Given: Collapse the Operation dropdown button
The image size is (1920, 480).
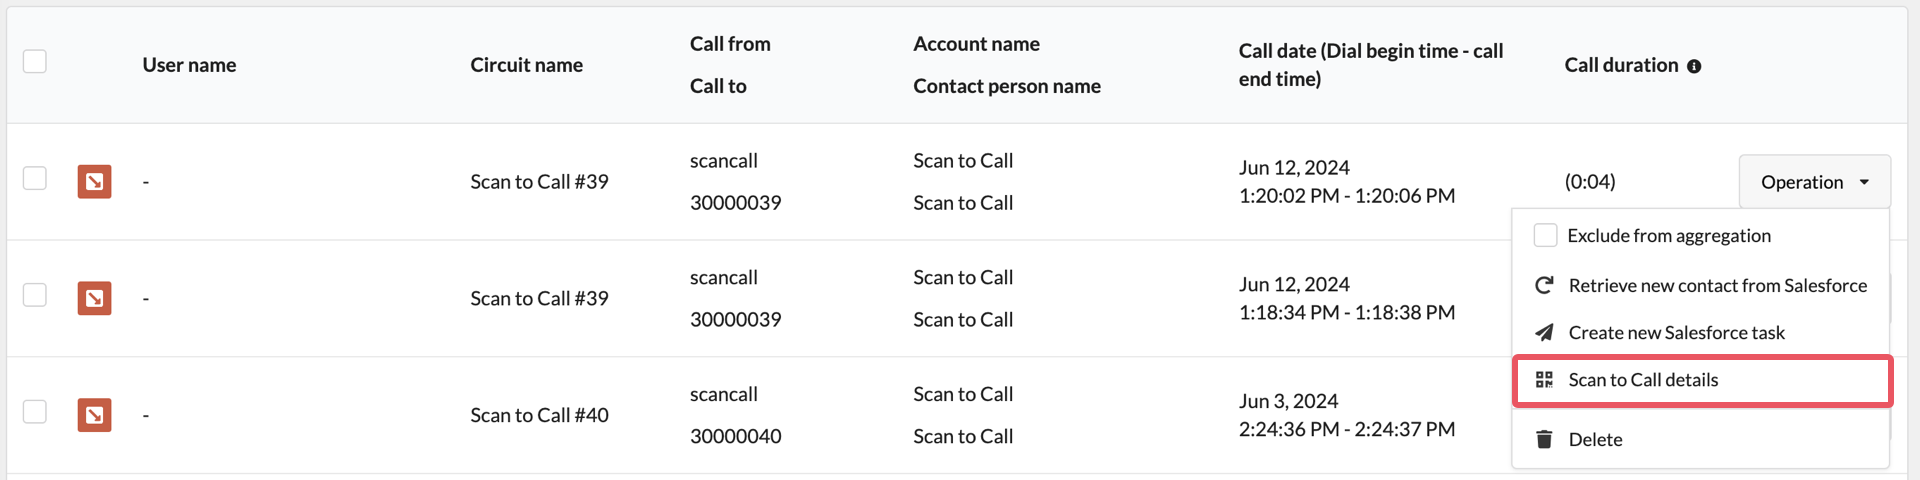Looking at the screenshot, I should (x=1814, y=182).
